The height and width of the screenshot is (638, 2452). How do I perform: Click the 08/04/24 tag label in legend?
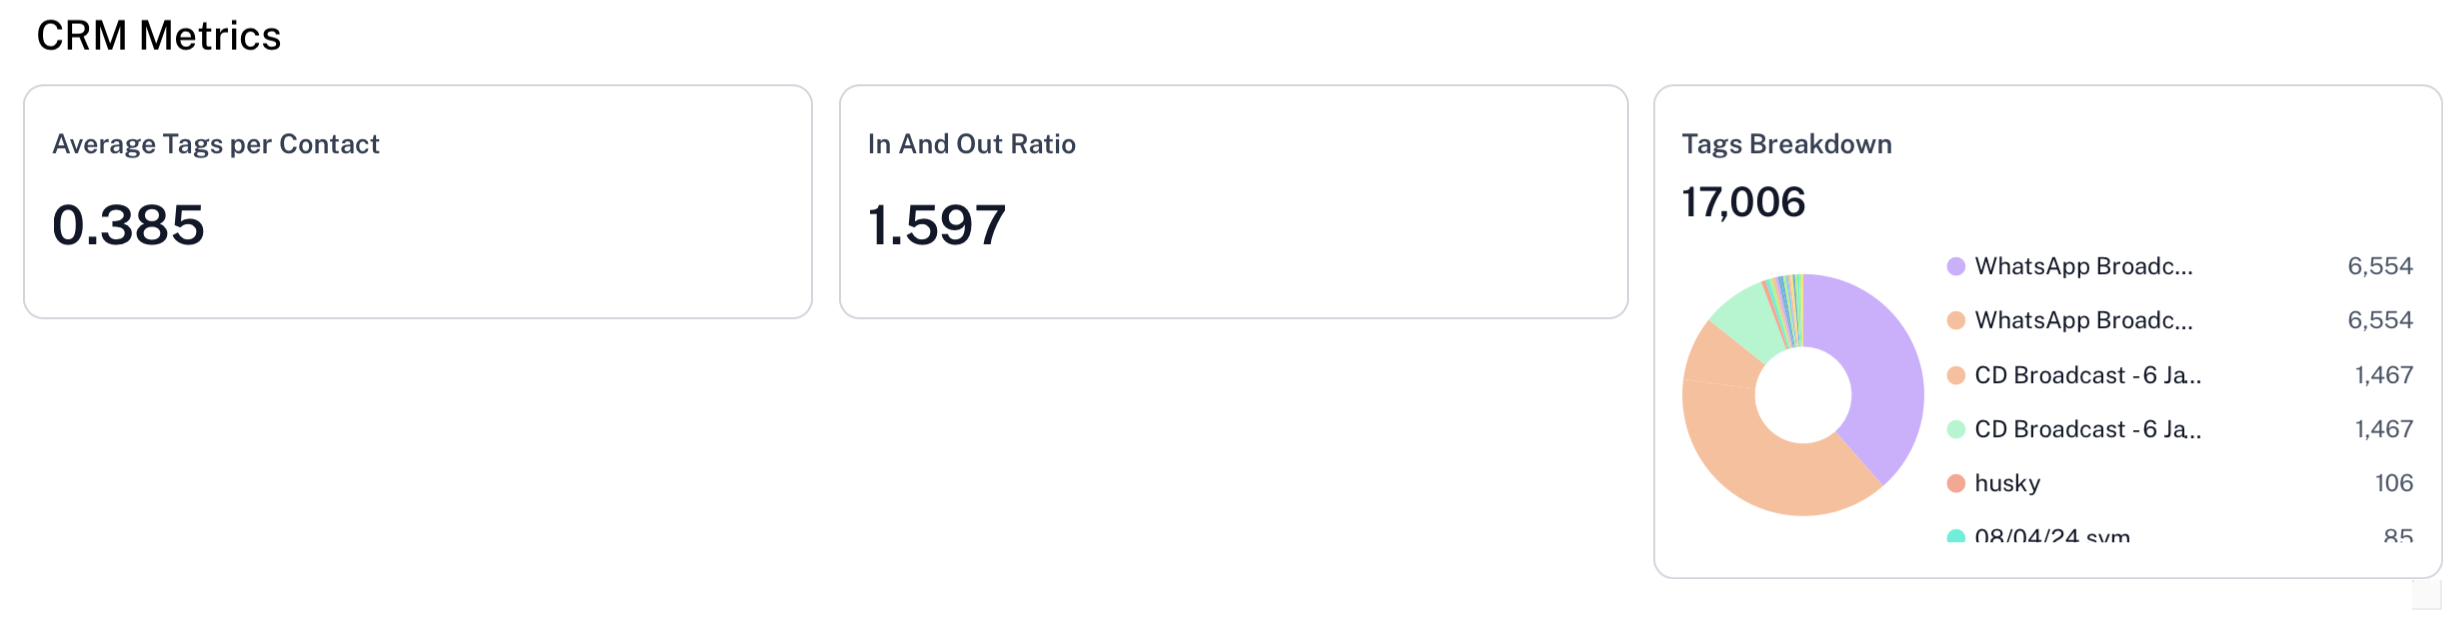[2051, 537]
